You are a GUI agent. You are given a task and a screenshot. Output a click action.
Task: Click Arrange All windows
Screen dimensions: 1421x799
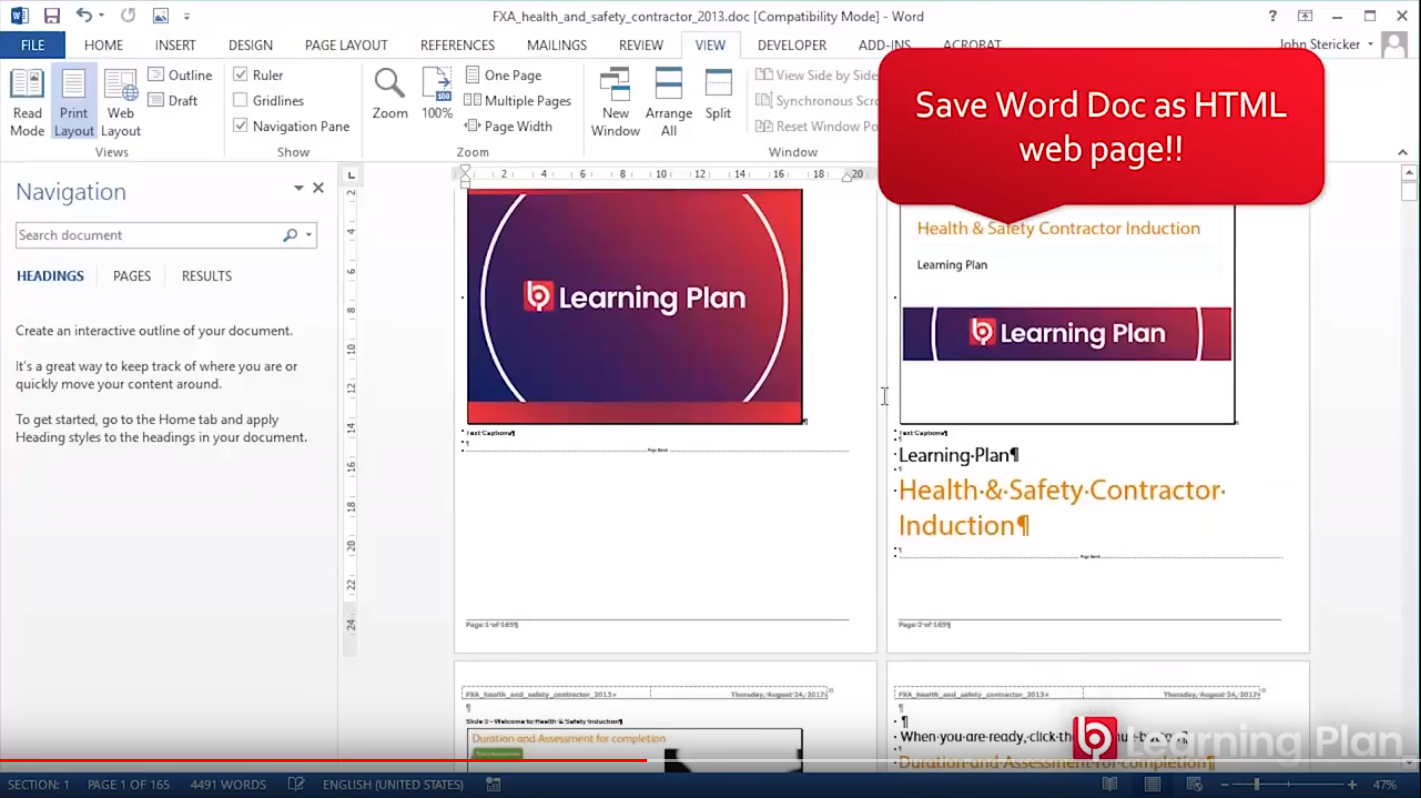pyautogui.click(x=668, y=102)
